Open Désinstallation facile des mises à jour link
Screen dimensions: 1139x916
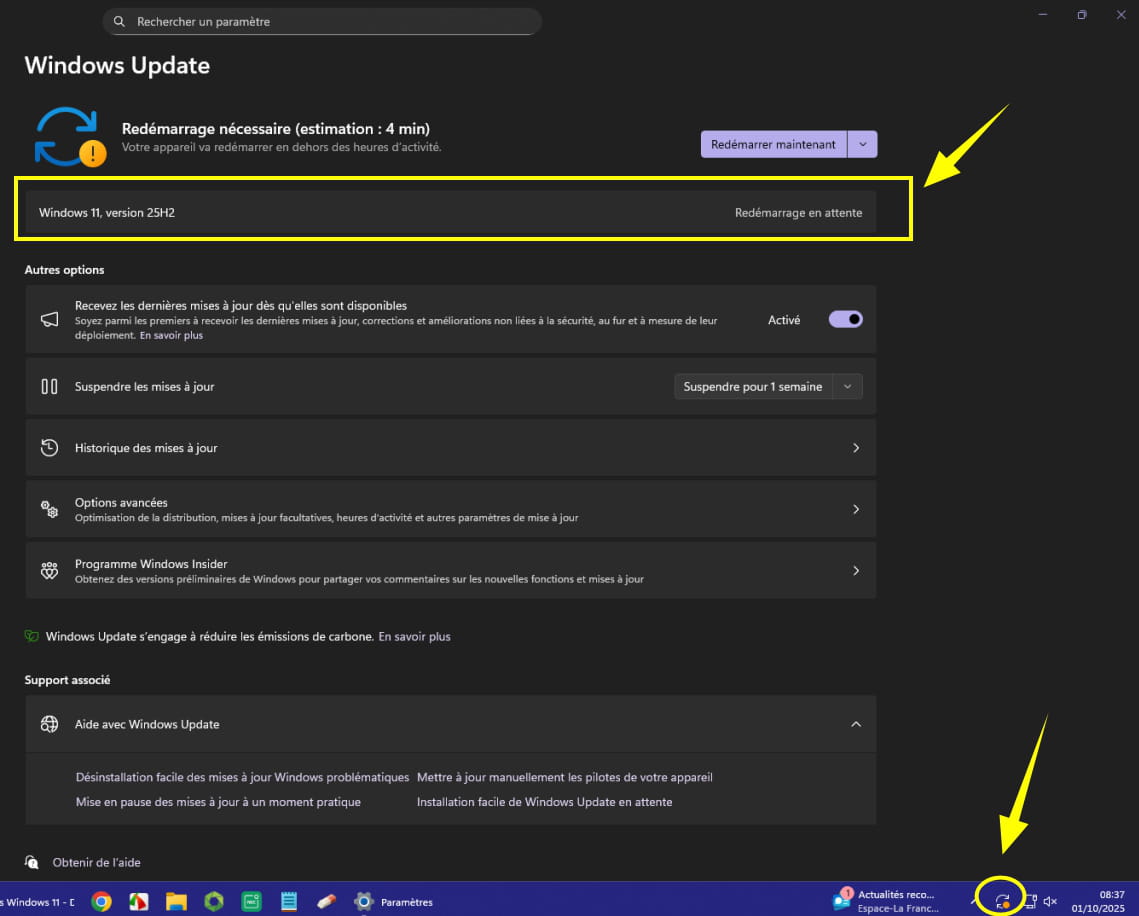[x=242, y=777]
